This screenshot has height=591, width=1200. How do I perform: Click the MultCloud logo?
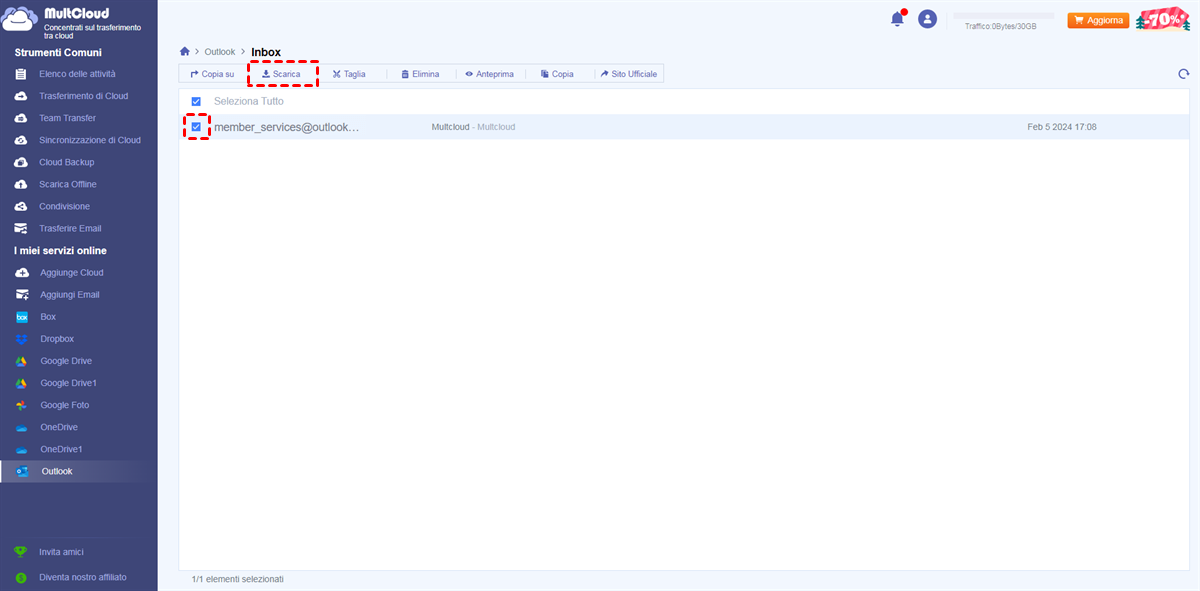pyautogui.click(x=70, y=21)
